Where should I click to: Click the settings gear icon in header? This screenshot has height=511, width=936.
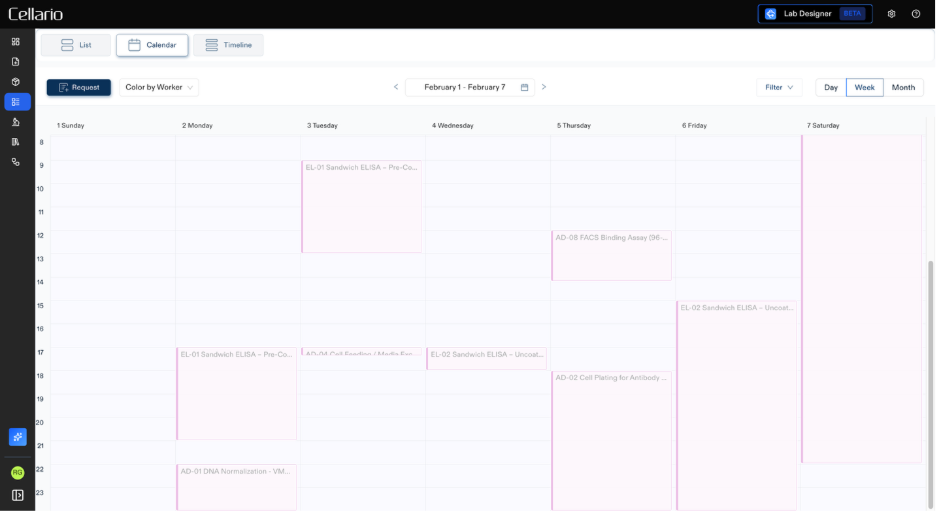891,14
